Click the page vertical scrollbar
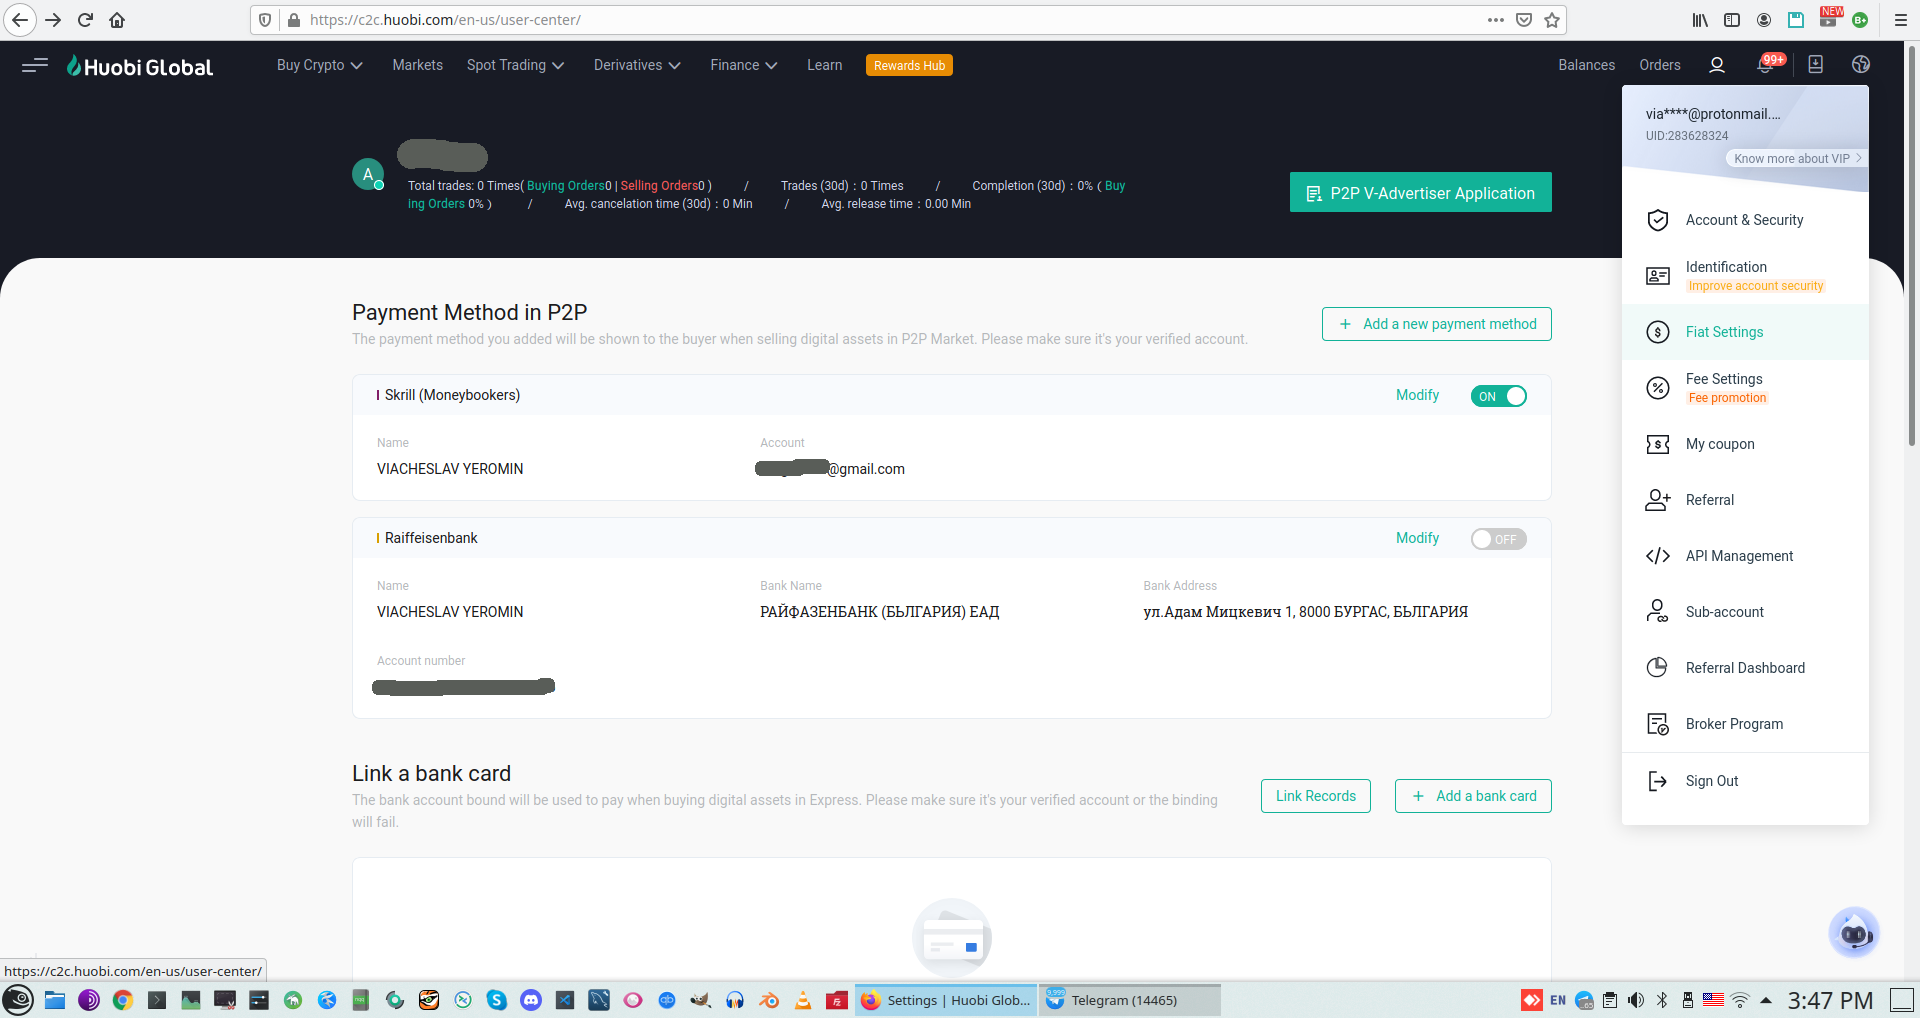The image size is (1920, 1018). (1912, 245)
